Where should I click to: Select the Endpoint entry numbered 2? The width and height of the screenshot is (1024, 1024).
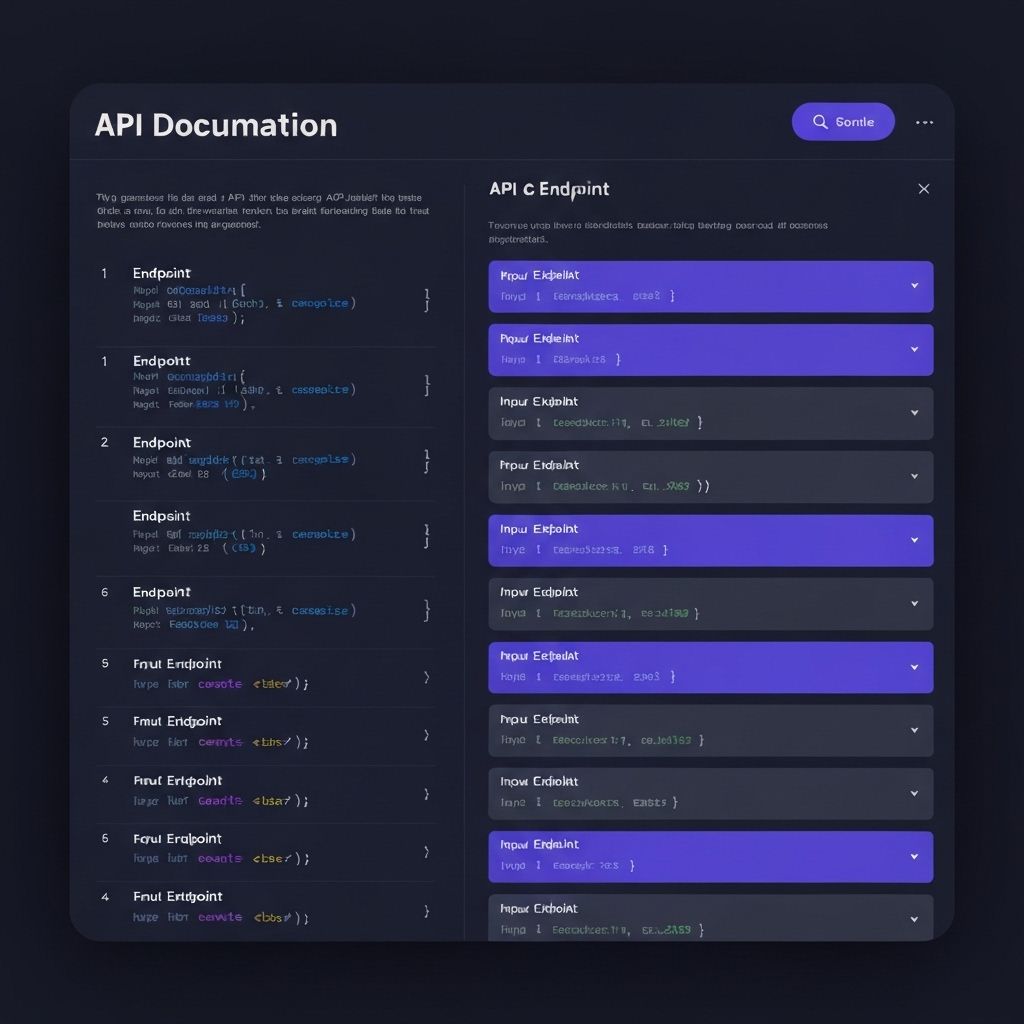[x=161, y=442]
